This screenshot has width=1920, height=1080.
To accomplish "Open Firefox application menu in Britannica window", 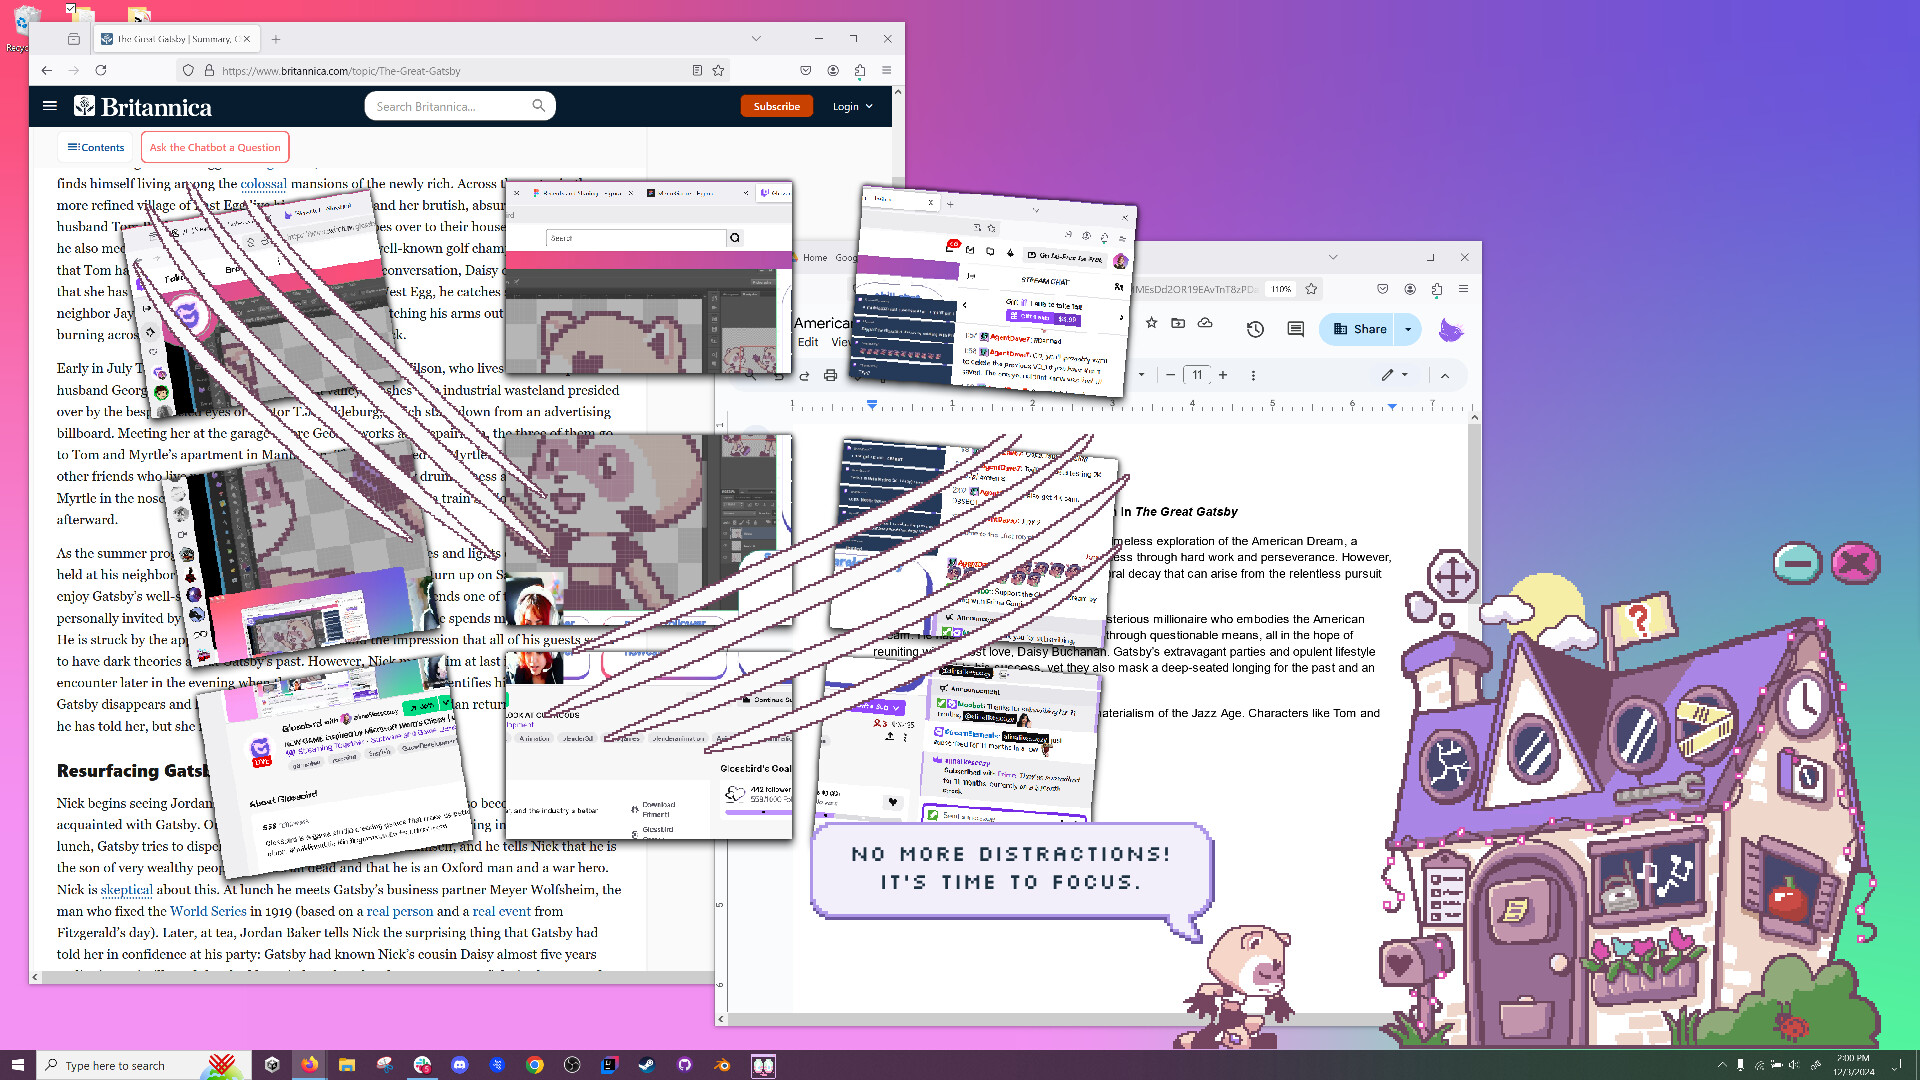I will pos(886,70).
